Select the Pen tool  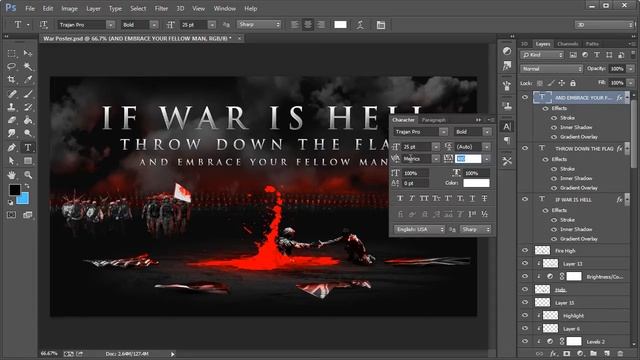pyautogui.click(x=11, y=147)
